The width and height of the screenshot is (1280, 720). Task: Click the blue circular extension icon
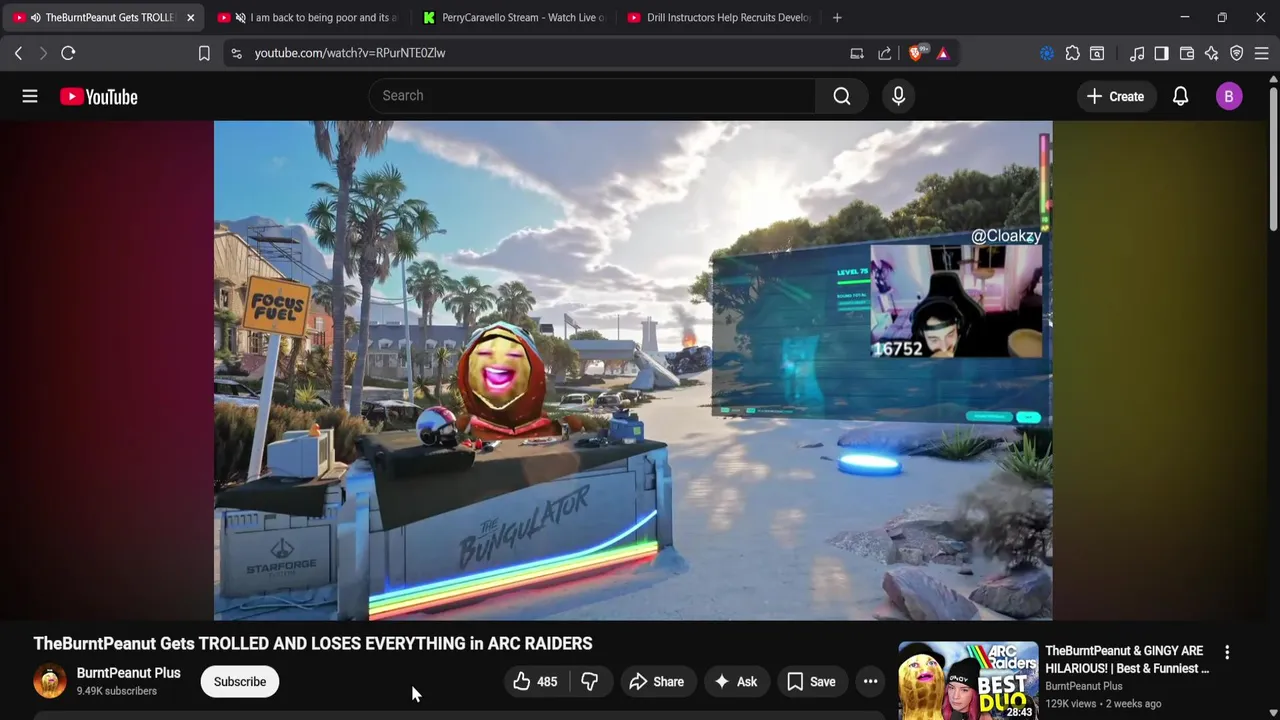tap(1047, 53)
